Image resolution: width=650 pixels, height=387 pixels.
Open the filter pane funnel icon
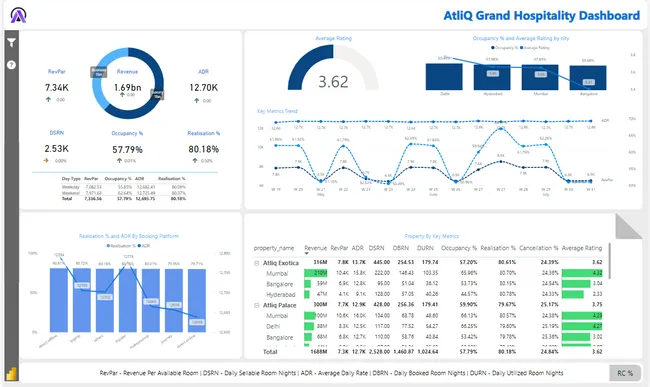(x=12, y=42)
